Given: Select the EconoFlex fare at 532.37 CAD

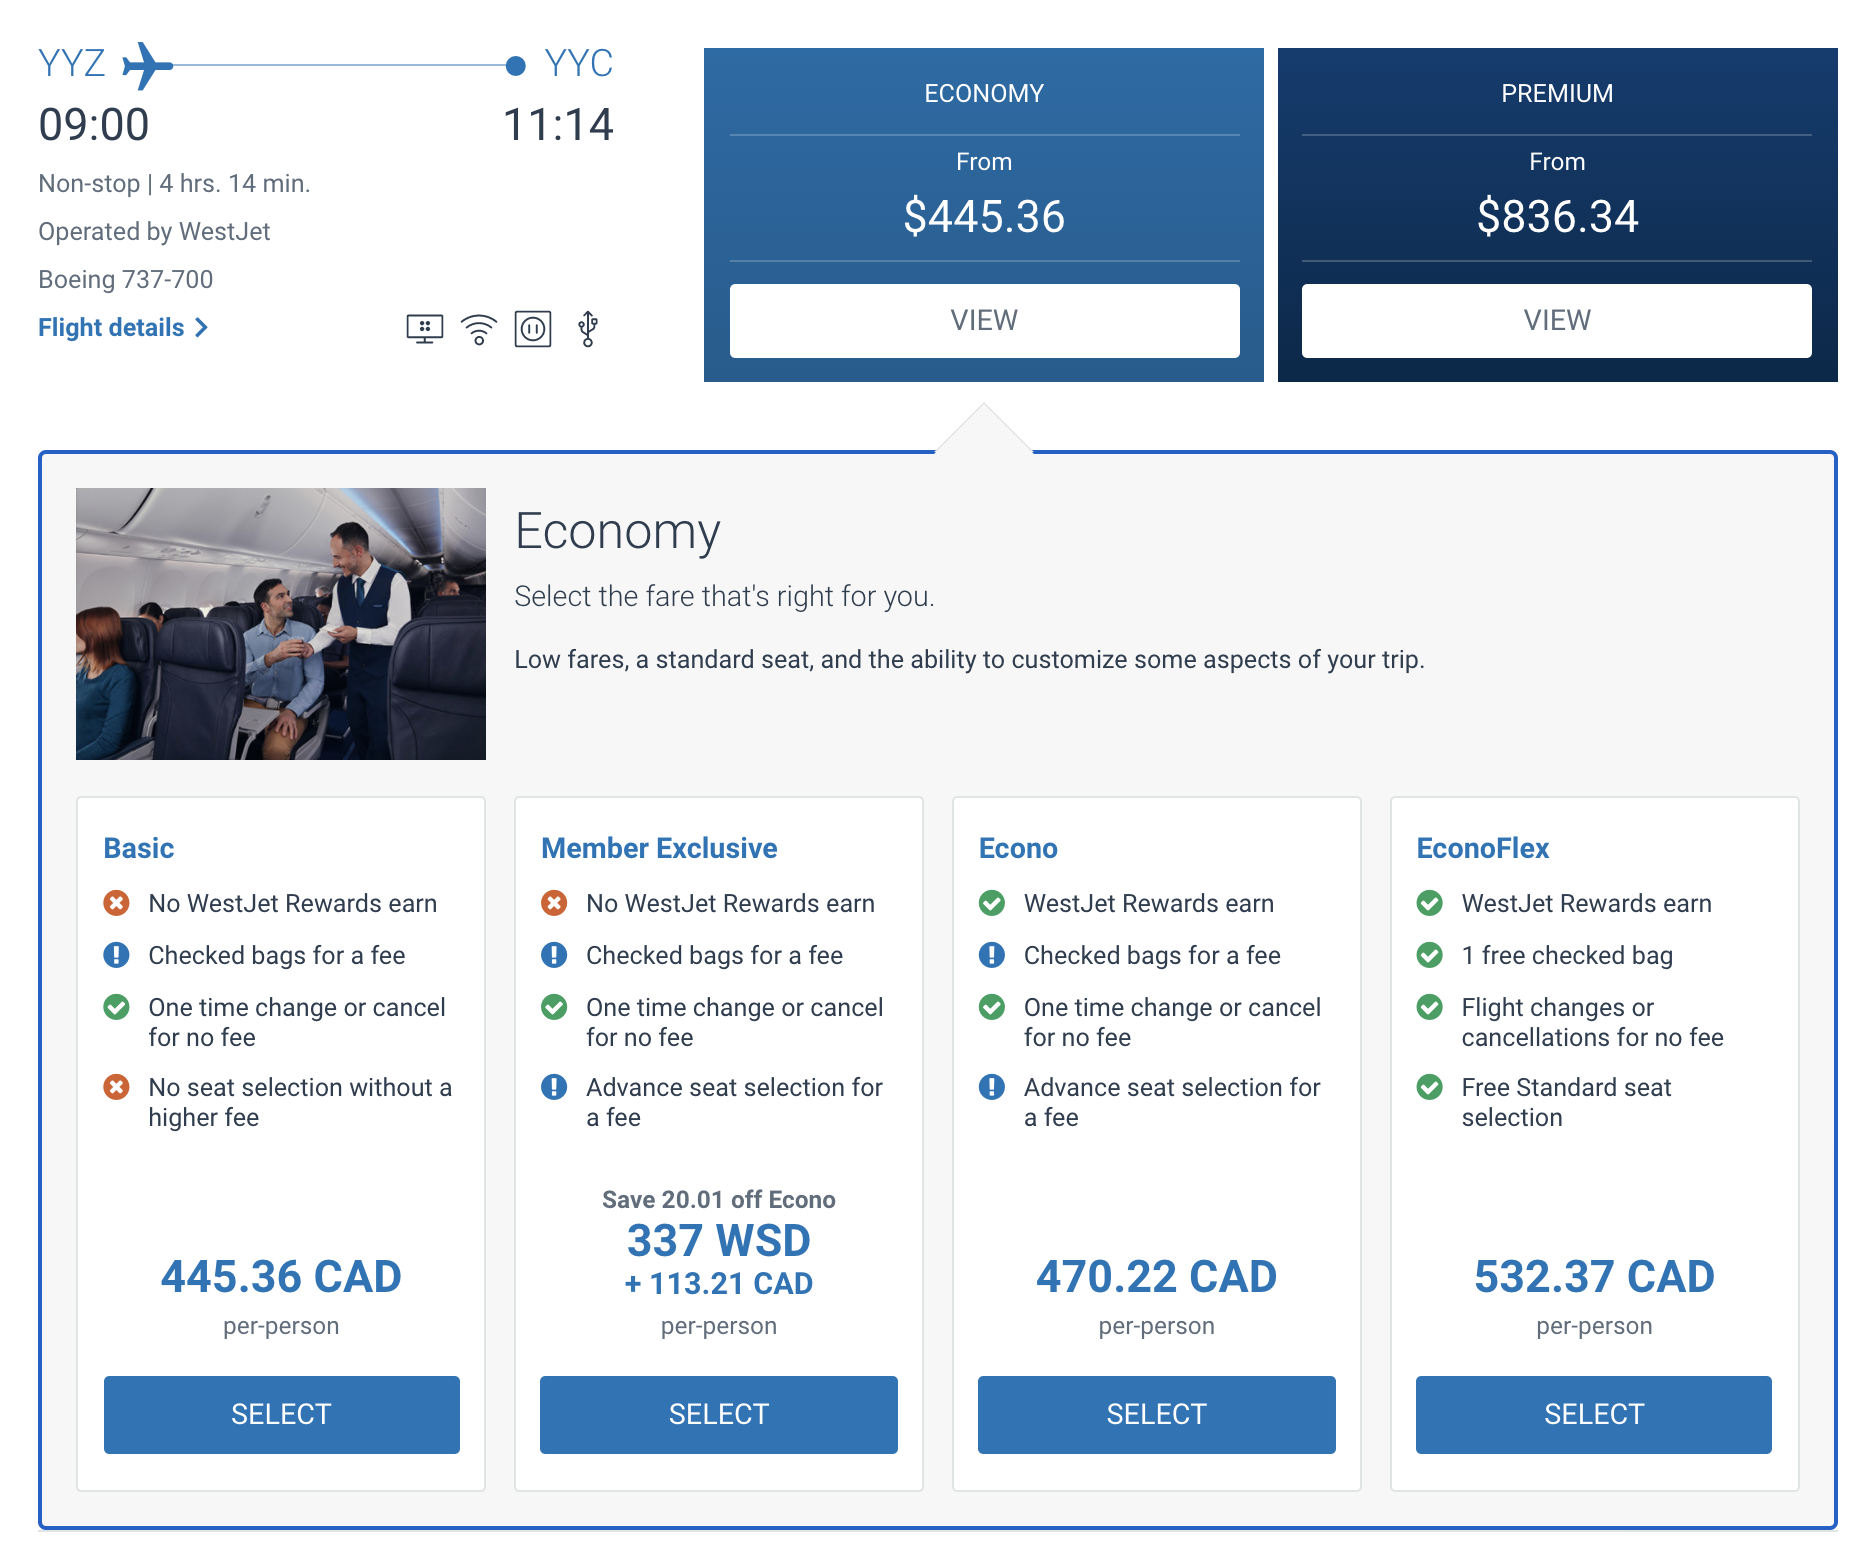Looking at the screenshot, I should 1593,1414.
